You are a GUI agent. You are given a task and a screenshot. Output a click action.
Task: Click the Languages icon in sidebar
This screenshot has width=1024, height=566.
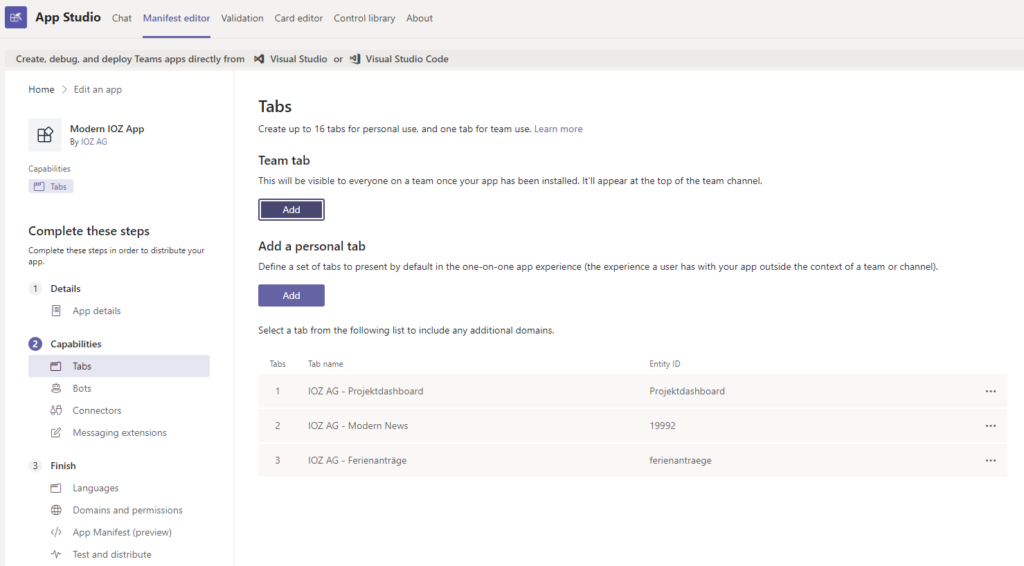56,488
